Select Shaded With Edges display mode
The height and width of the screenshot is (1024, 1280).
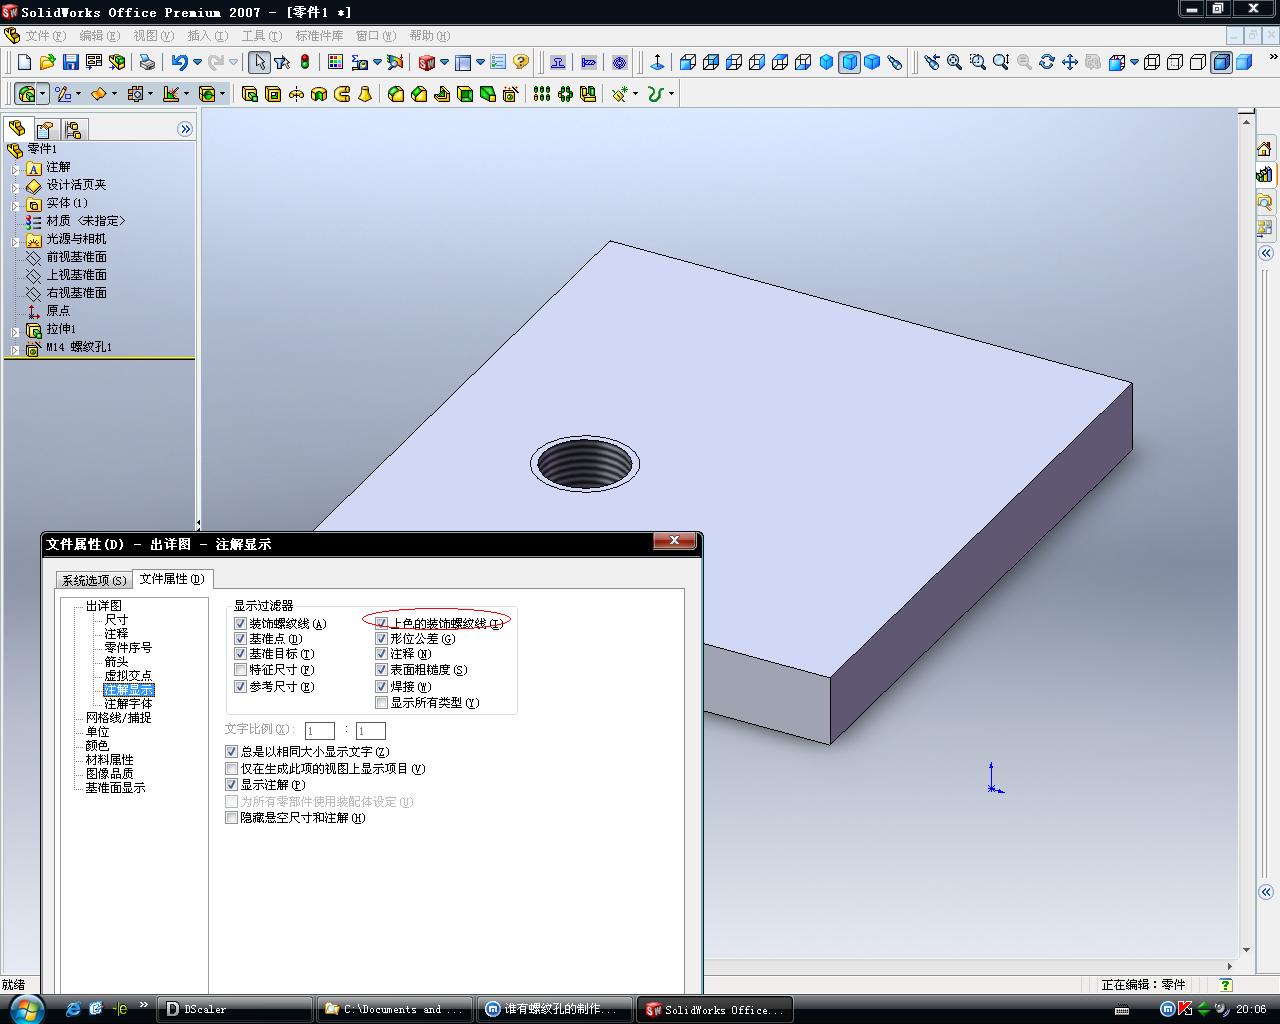[x=1221, y=62]
